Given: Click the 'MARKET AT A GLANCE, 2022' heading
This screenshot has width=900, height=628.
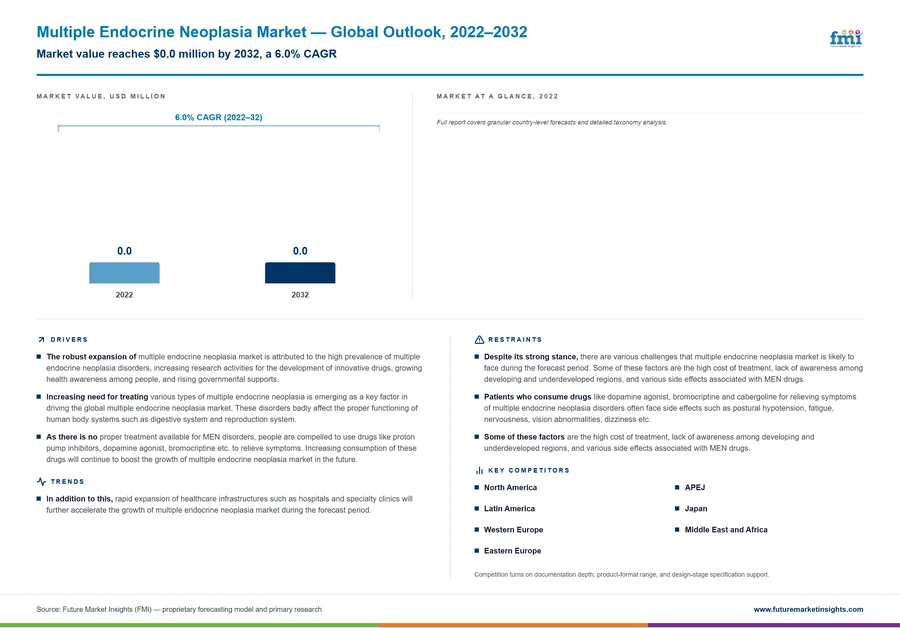Looking at the screenshot, I should point(497,96).
